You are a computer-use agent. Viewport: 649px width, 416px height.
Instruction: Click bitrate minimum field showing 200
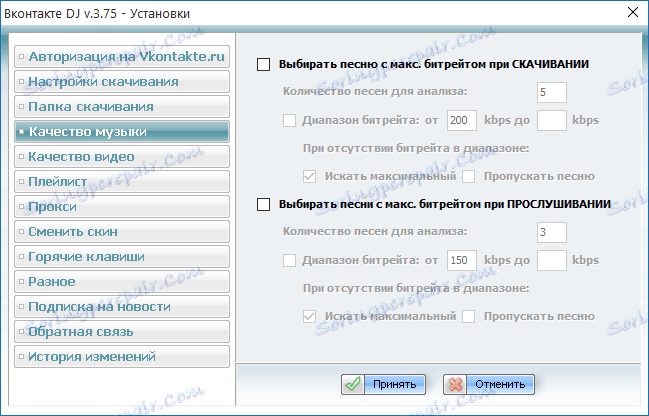point(462,120)
